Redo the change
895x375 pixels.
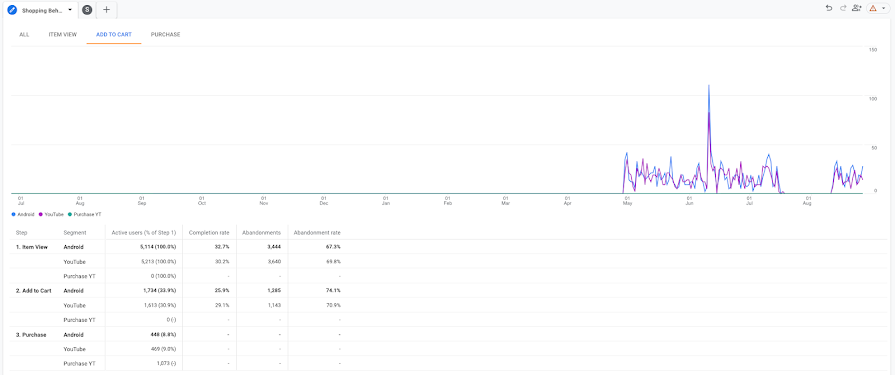pos(842,8)
